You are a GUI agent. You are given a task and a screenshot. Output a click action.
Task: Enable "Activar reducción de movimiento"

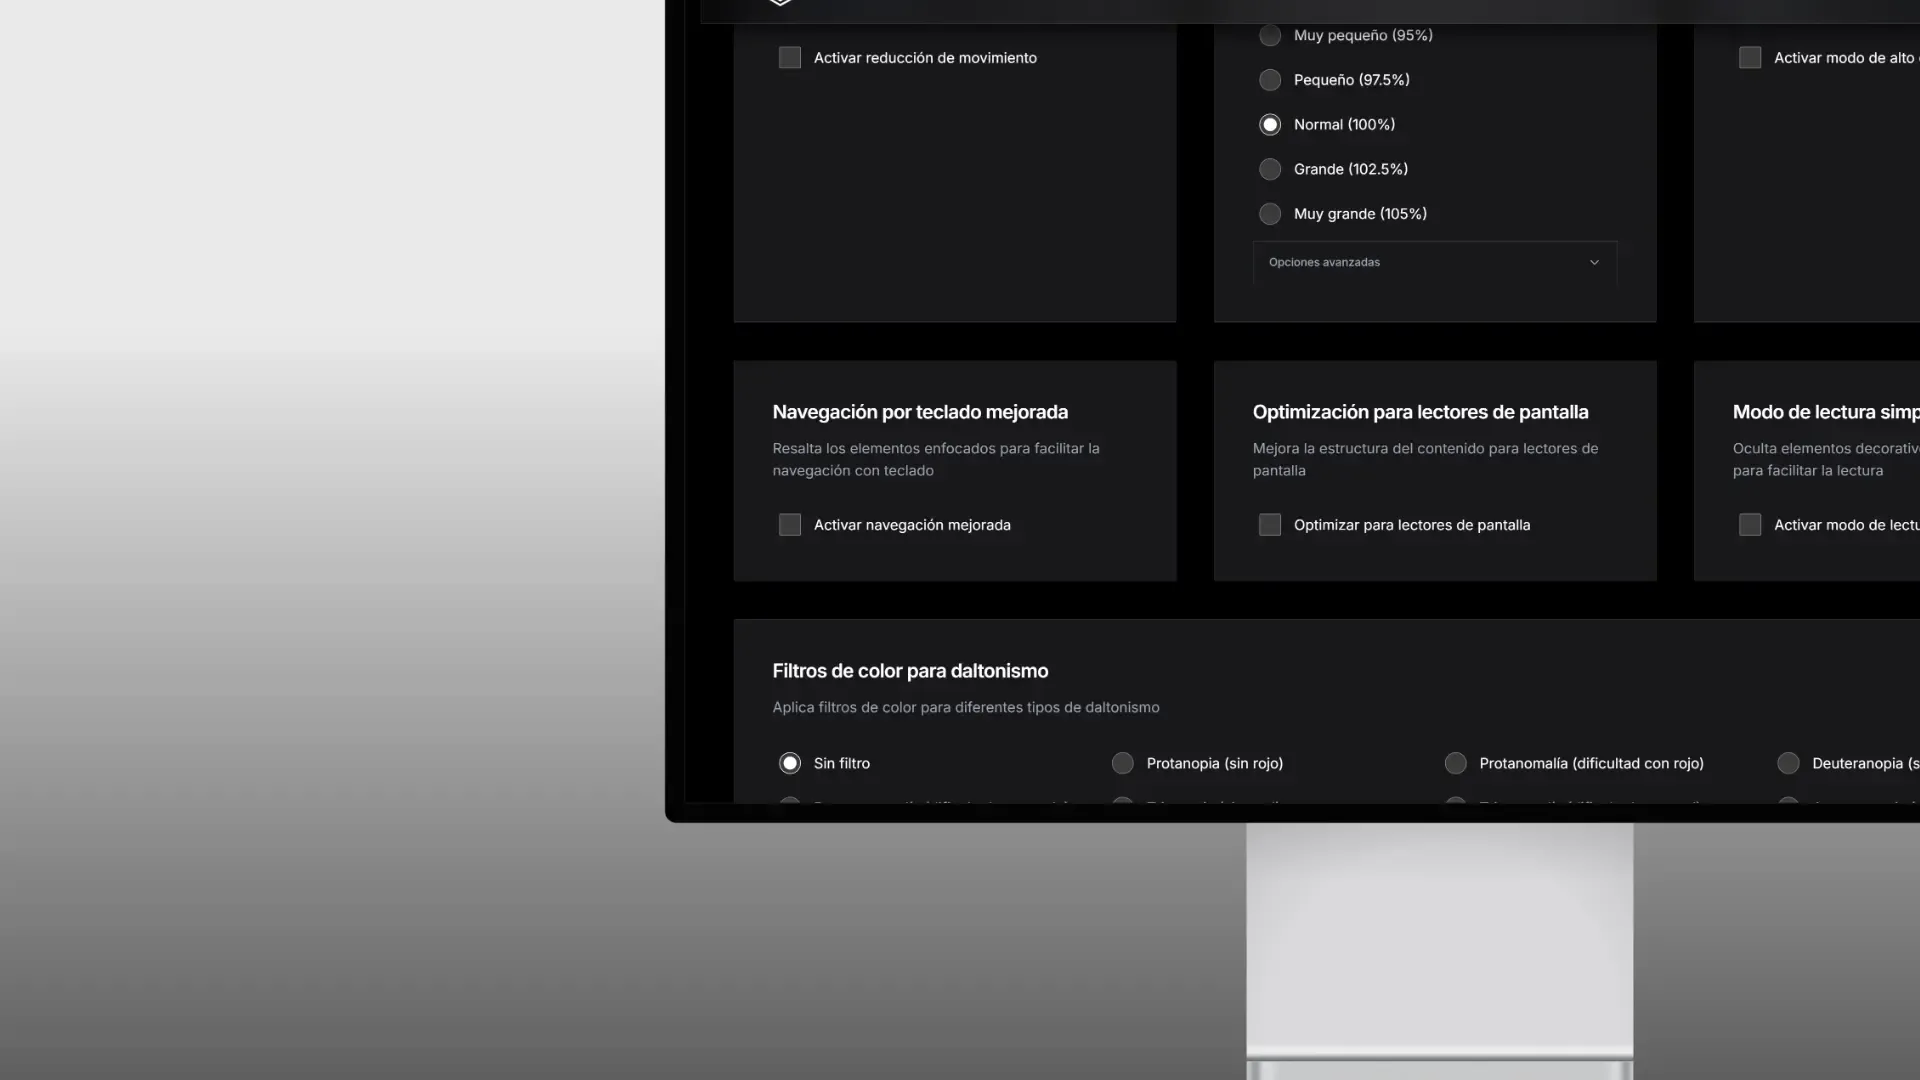click(790, 57)
